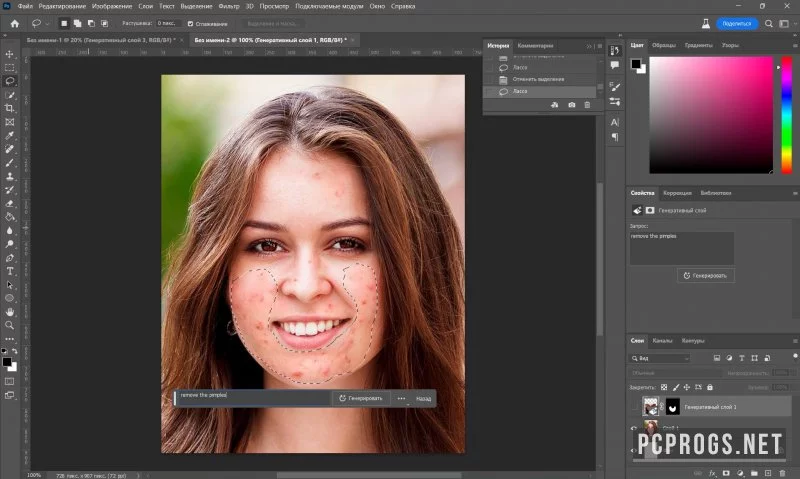Select the Horizontal Type tool
This screenshot has width=800, height=479.
(9, 271)
